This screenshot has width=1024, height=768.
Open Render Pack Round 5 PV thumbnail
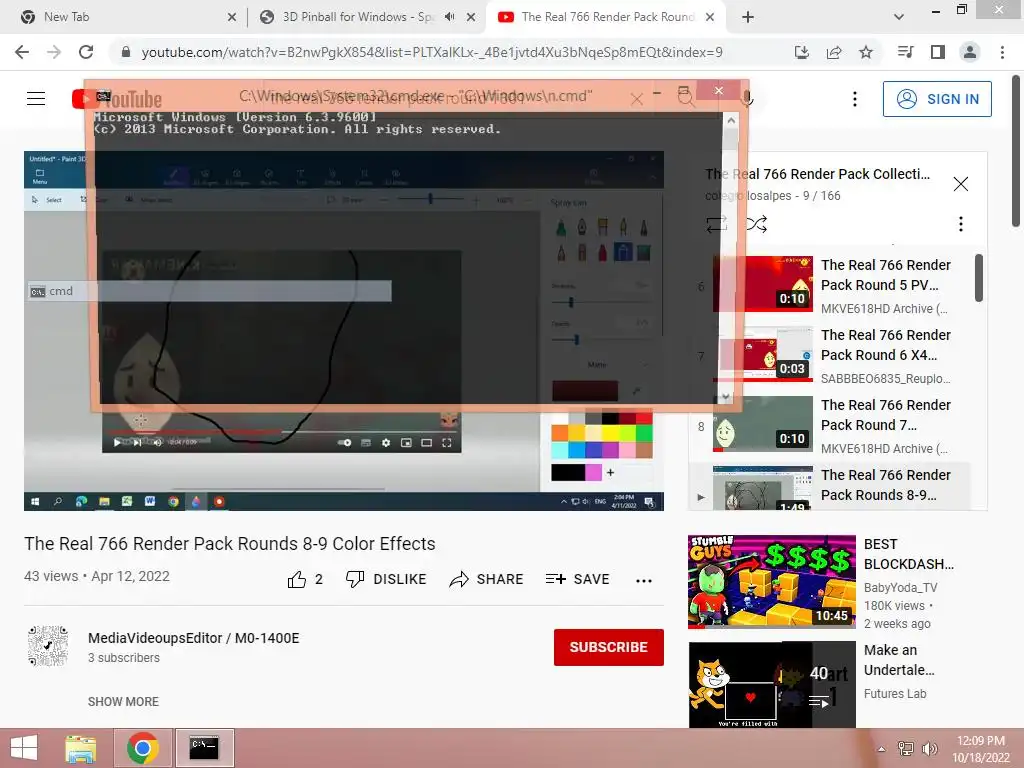763,283
